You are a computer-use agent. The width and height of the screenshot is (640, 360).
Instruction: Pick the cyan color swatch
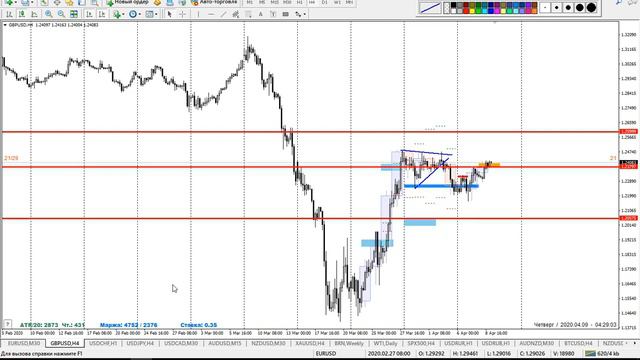click(484, 11)
